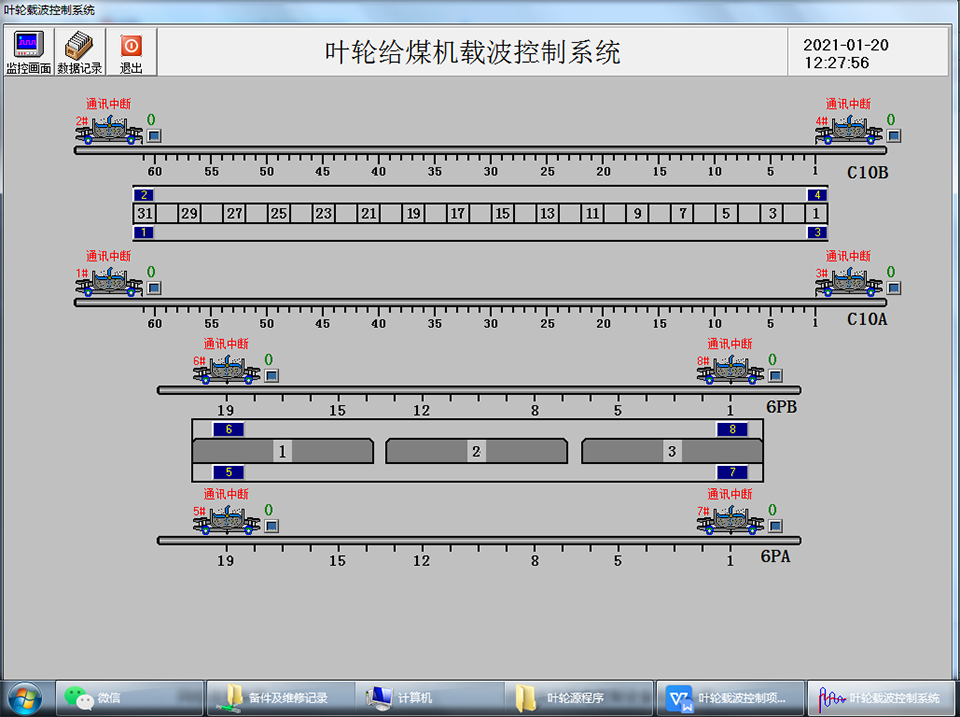960x717 pixels.
Task: Click blue position marker 2 above bunkers
Action: pos(144,195)
